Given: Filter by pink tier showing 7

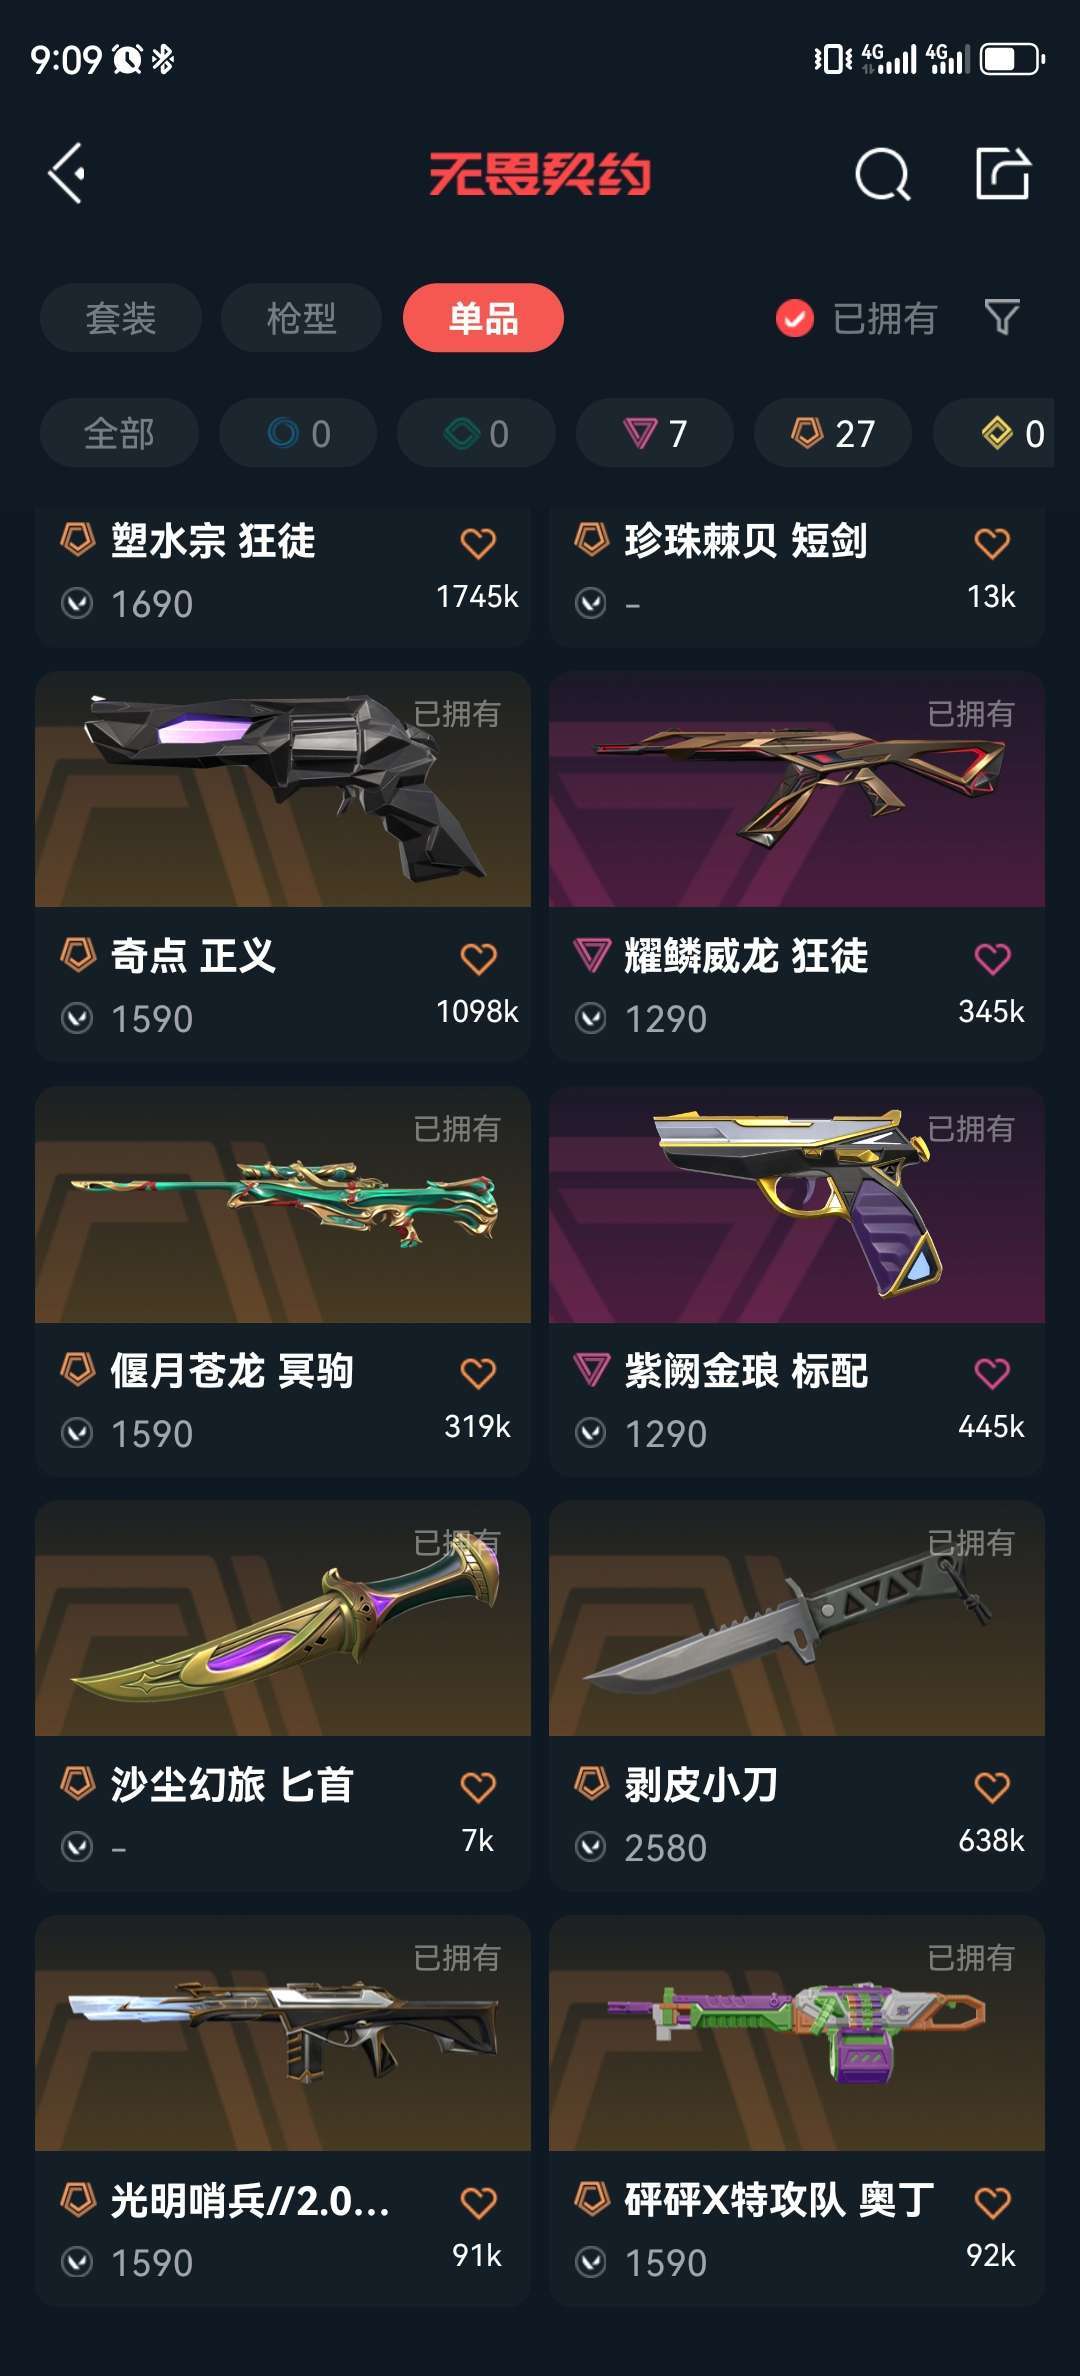Looking at the screenshot, I should 655,433.
